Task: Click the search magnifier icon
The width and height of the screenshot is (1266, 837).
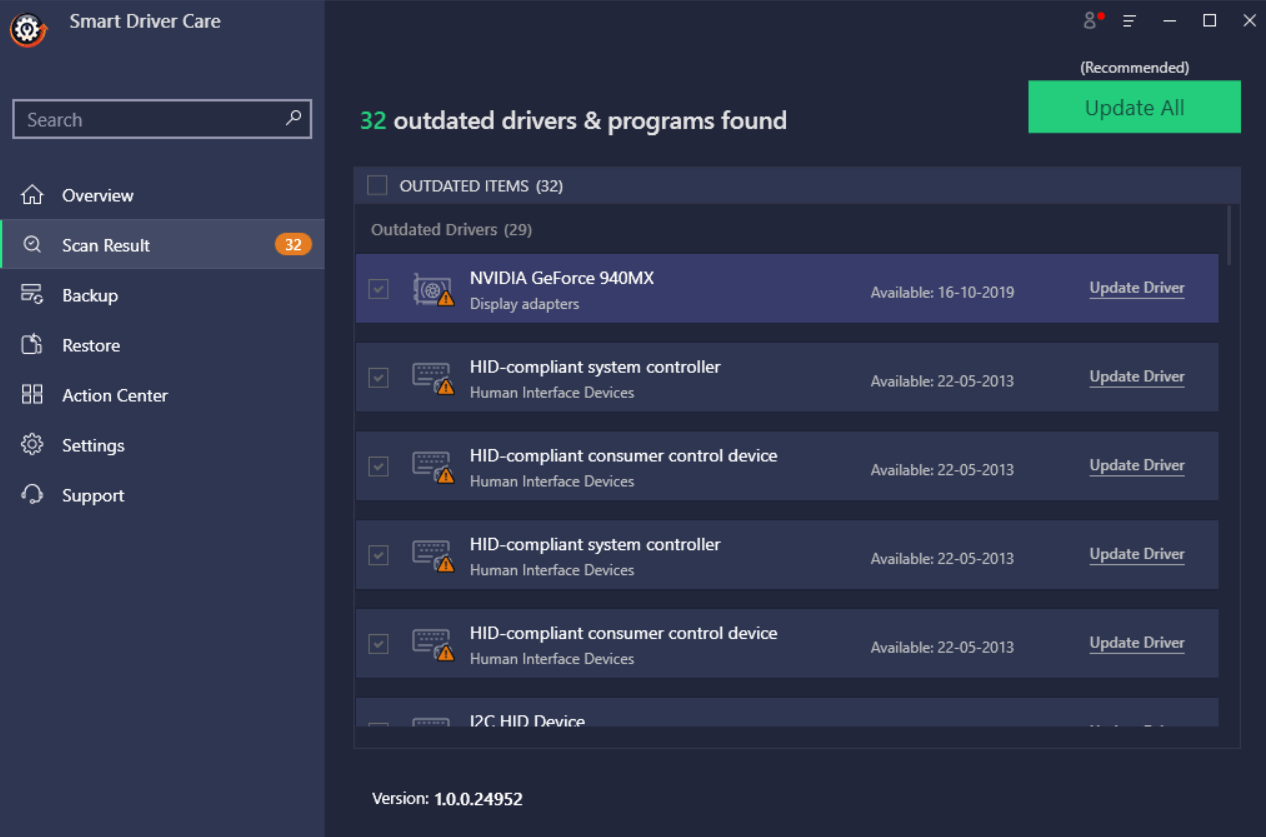Action: tap(293, 118)
